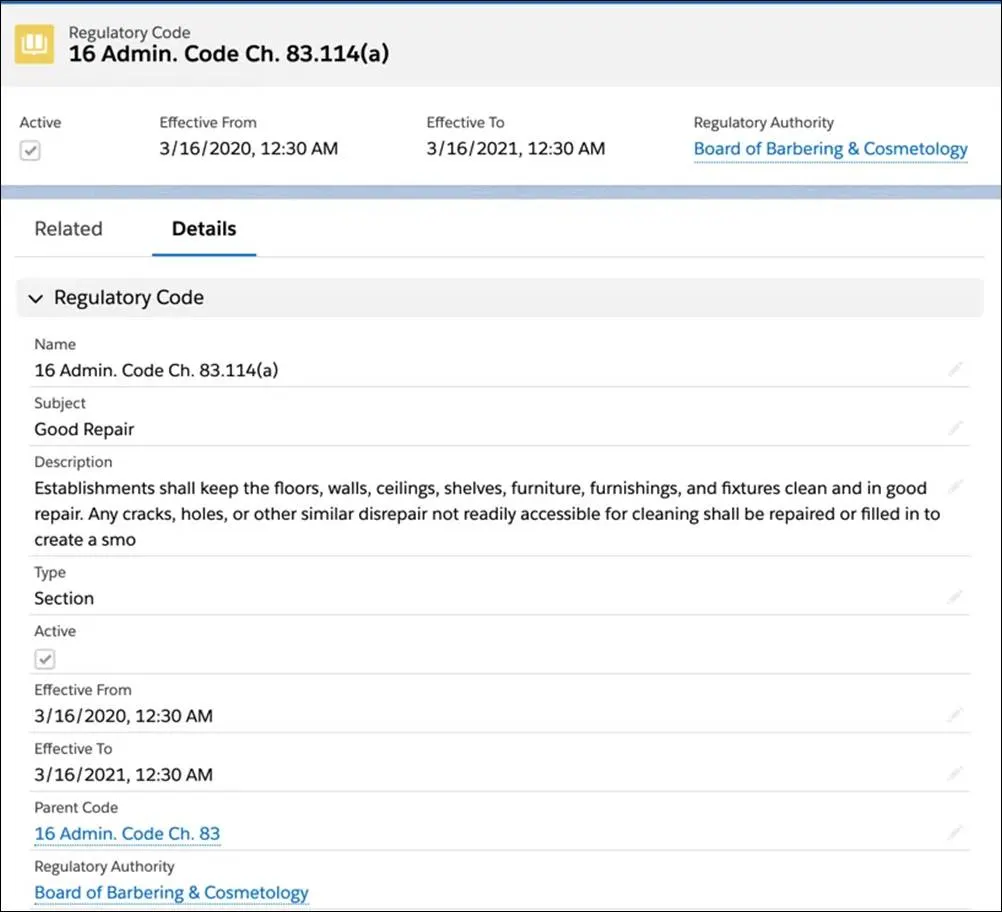Click the edit pencil for Effective From
Image resolution: width=1002 pixels, height=912 pixels.
click(955, 714)
